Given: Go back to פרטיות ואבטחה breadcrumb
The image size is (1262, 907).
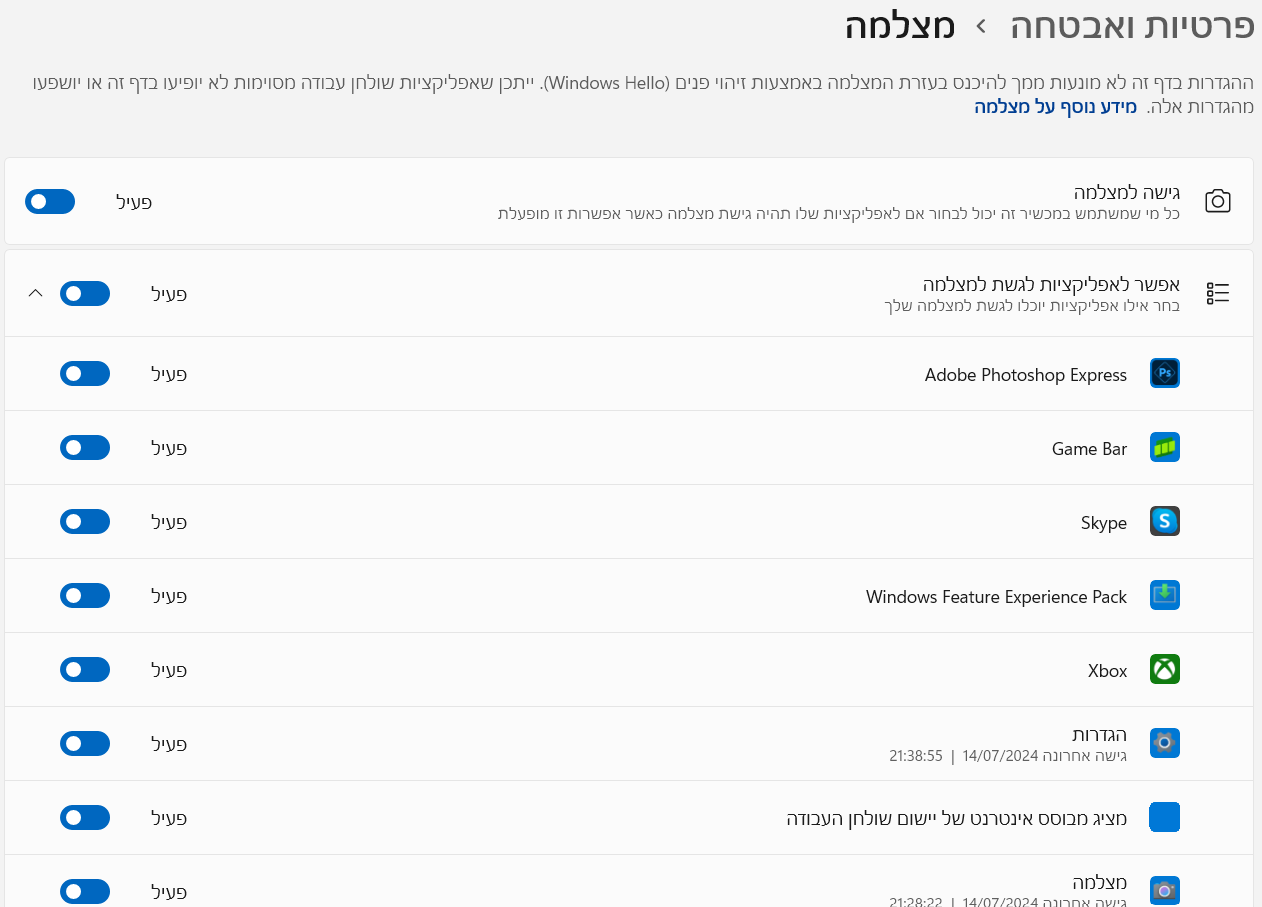Looking at the screenshot, I should click(x=1132, y=26).
